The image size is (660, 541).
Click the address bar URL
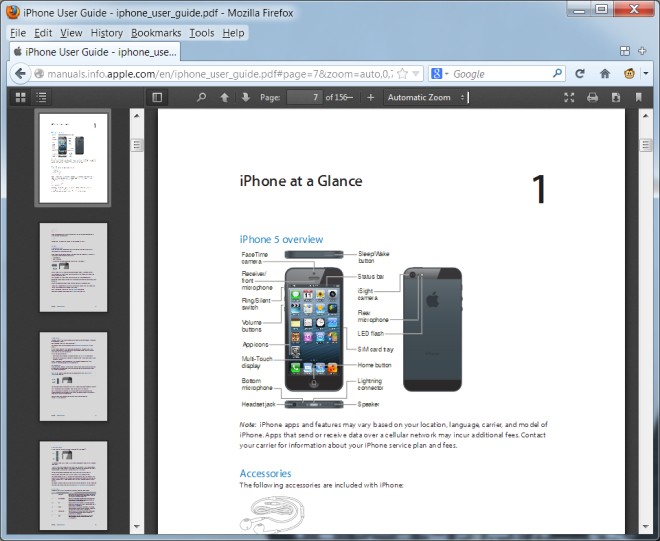click(219, 74)
